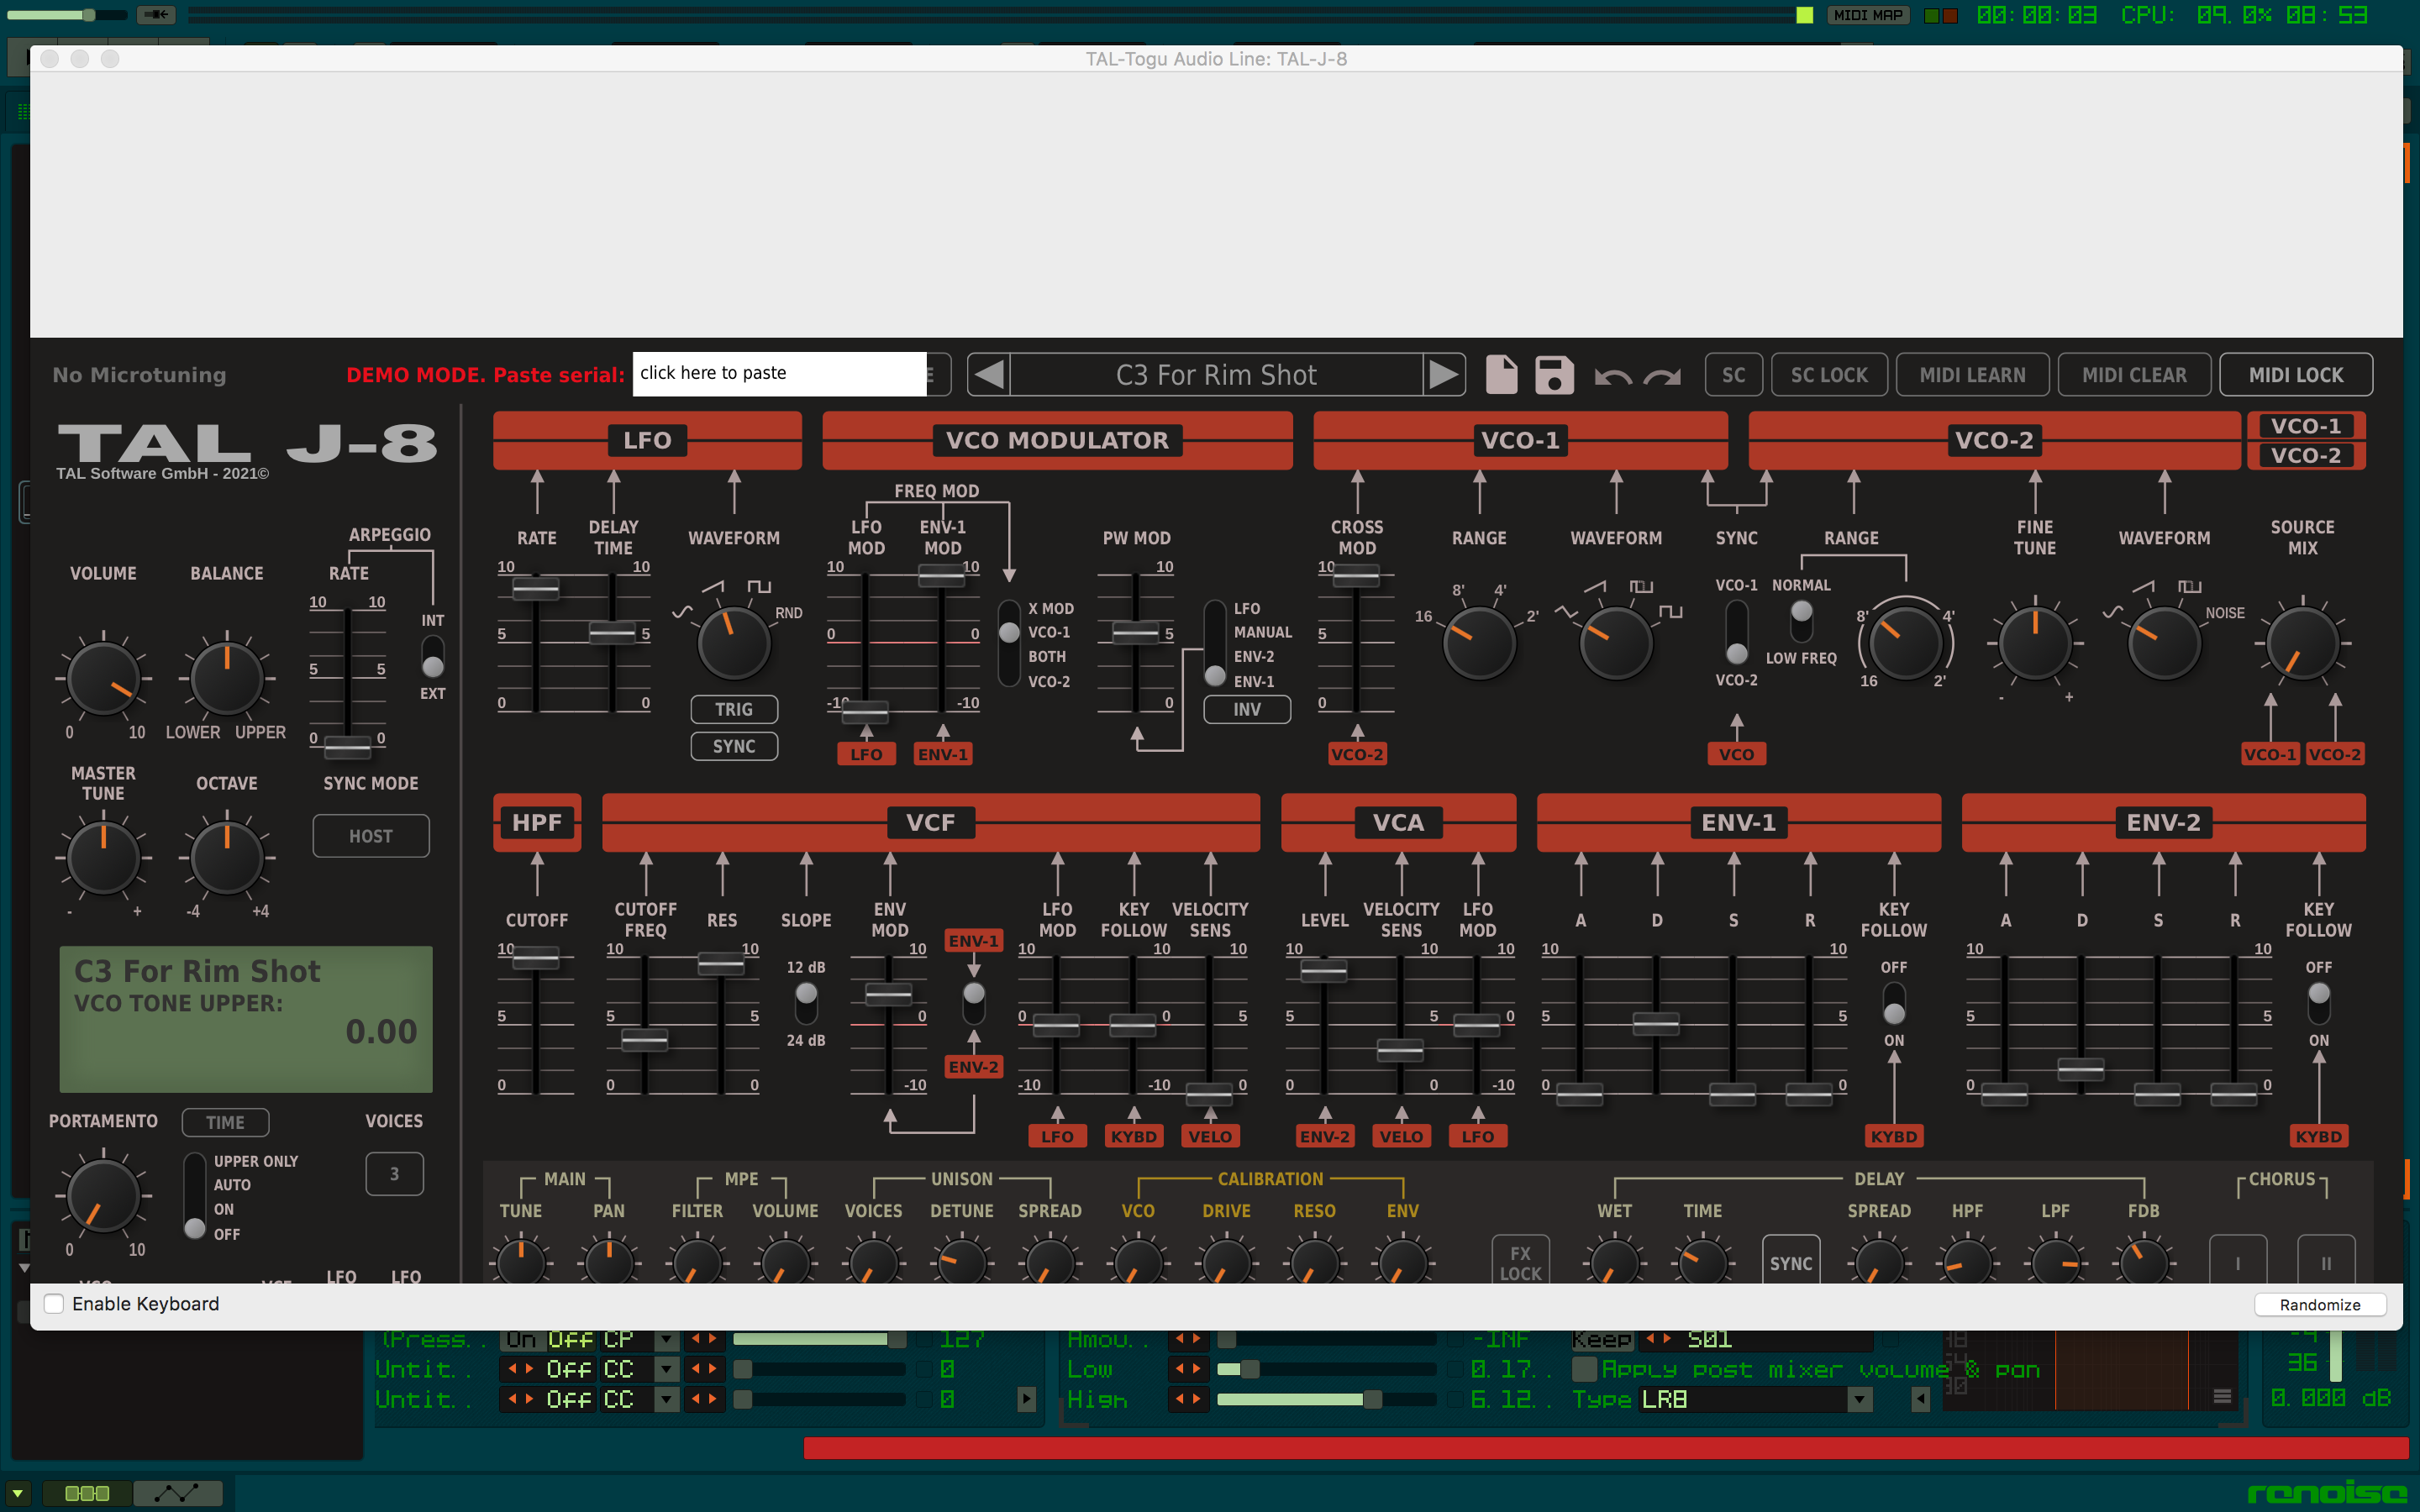Click the SC LOCK button

point(1829,374)
